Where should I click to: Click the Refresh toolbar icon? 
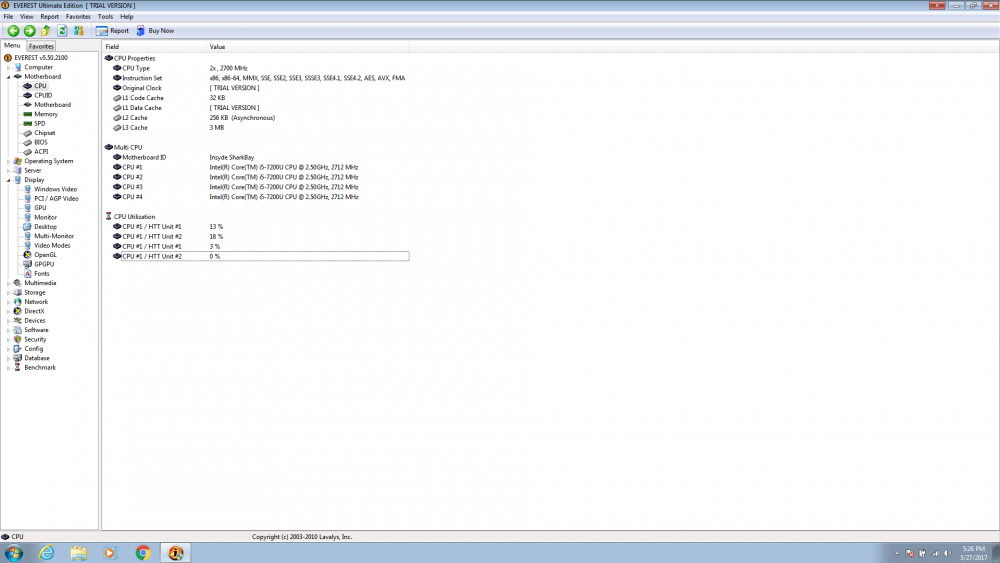click(62, 31)
